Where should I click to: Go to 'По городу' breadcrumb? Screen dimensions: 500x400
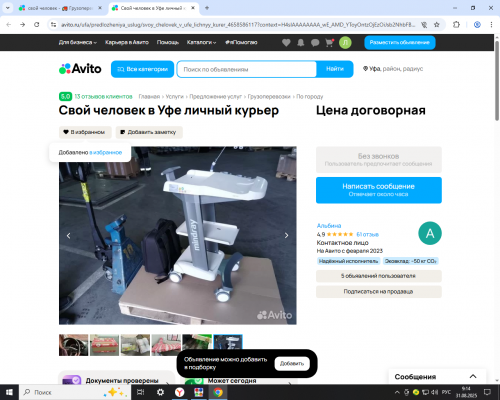click(x=310, y=96)
